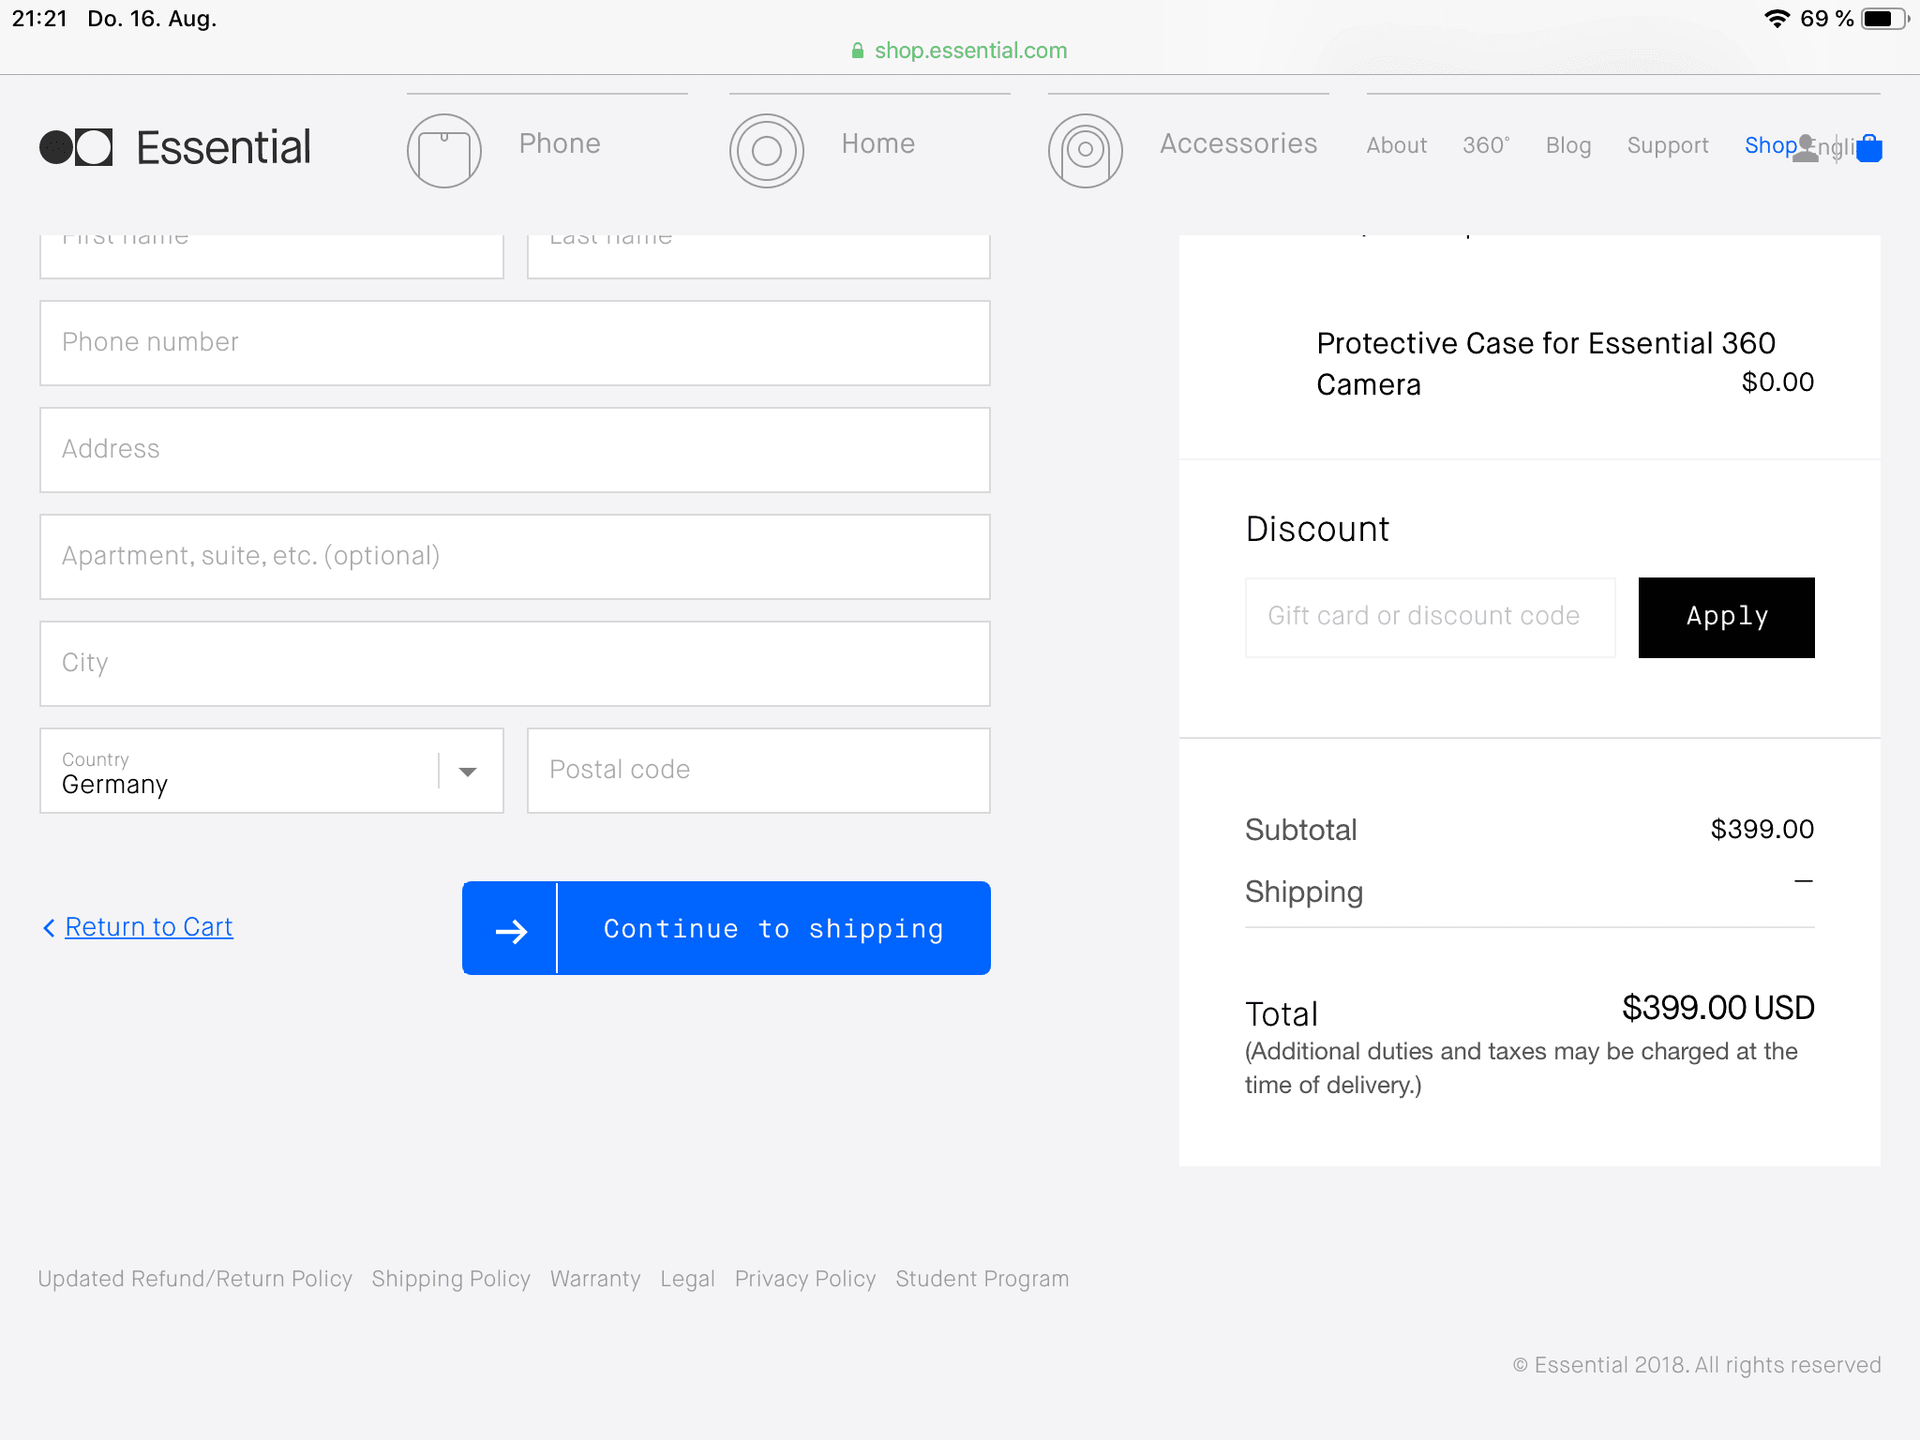This screenshot has width=1920, height=1440.
Task: Focus the First name field
Action: [x=271, y=256]
